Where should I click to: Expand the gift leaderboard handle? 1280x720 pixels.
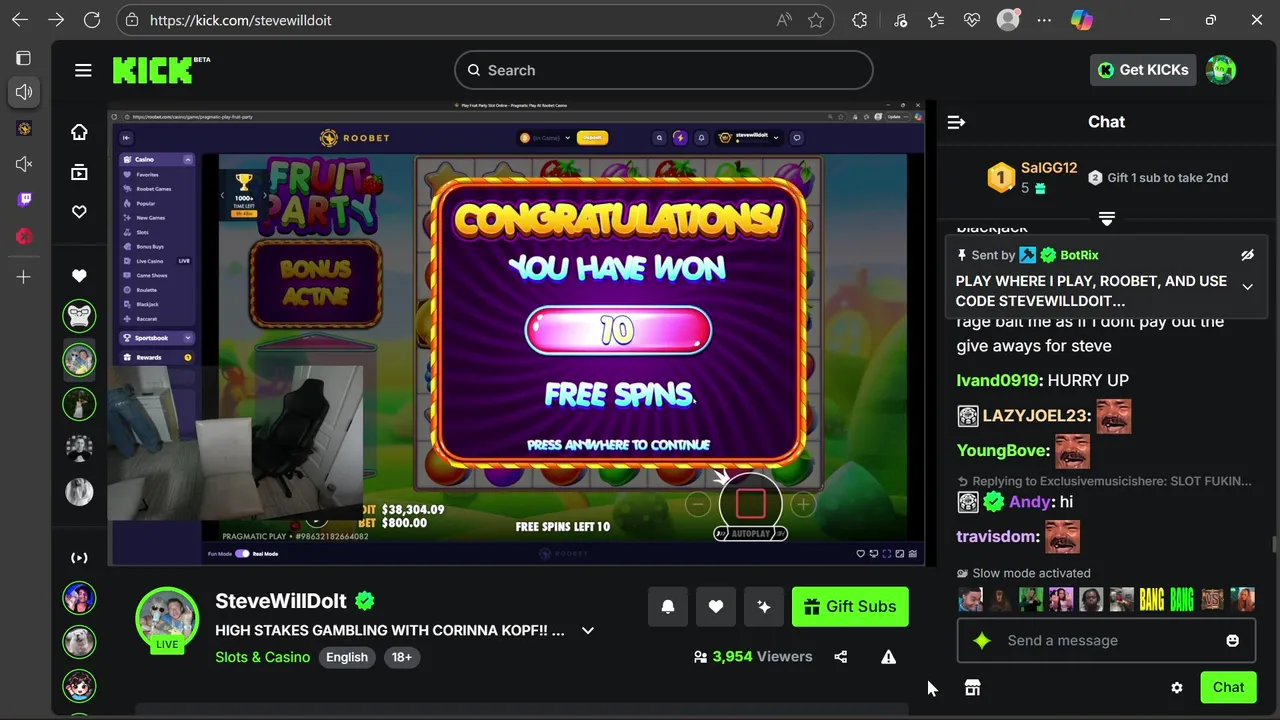point(1106,217)
